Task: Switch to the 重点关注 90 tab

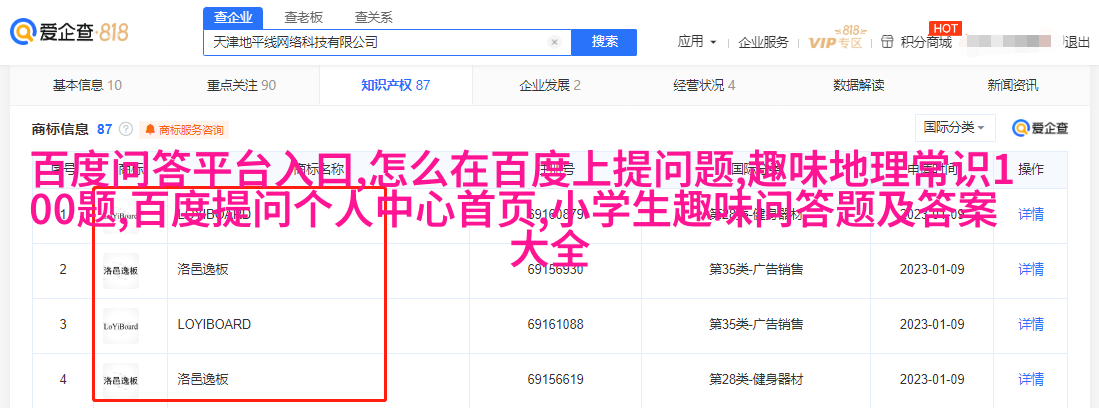Action: click(x=241, y=86)
